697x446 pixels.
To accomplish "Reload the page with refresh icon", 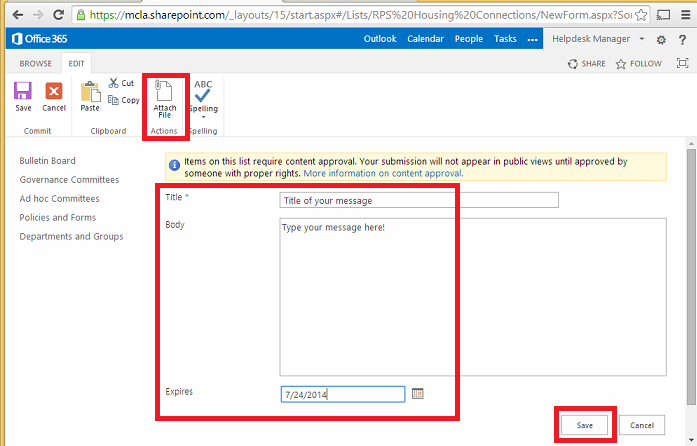I will [x=58, y=15].
